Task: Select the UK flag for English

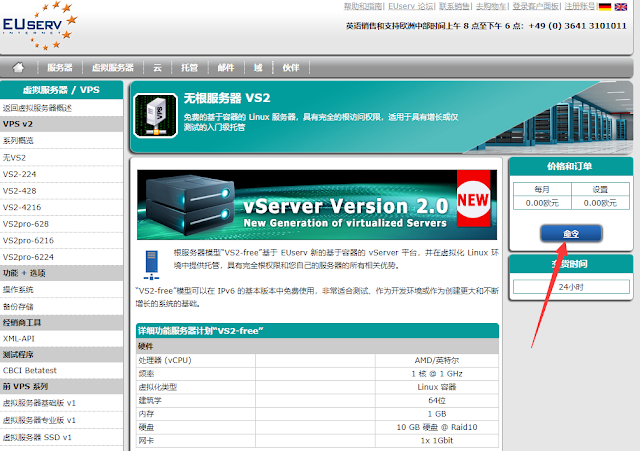Action: pos(621,6)
